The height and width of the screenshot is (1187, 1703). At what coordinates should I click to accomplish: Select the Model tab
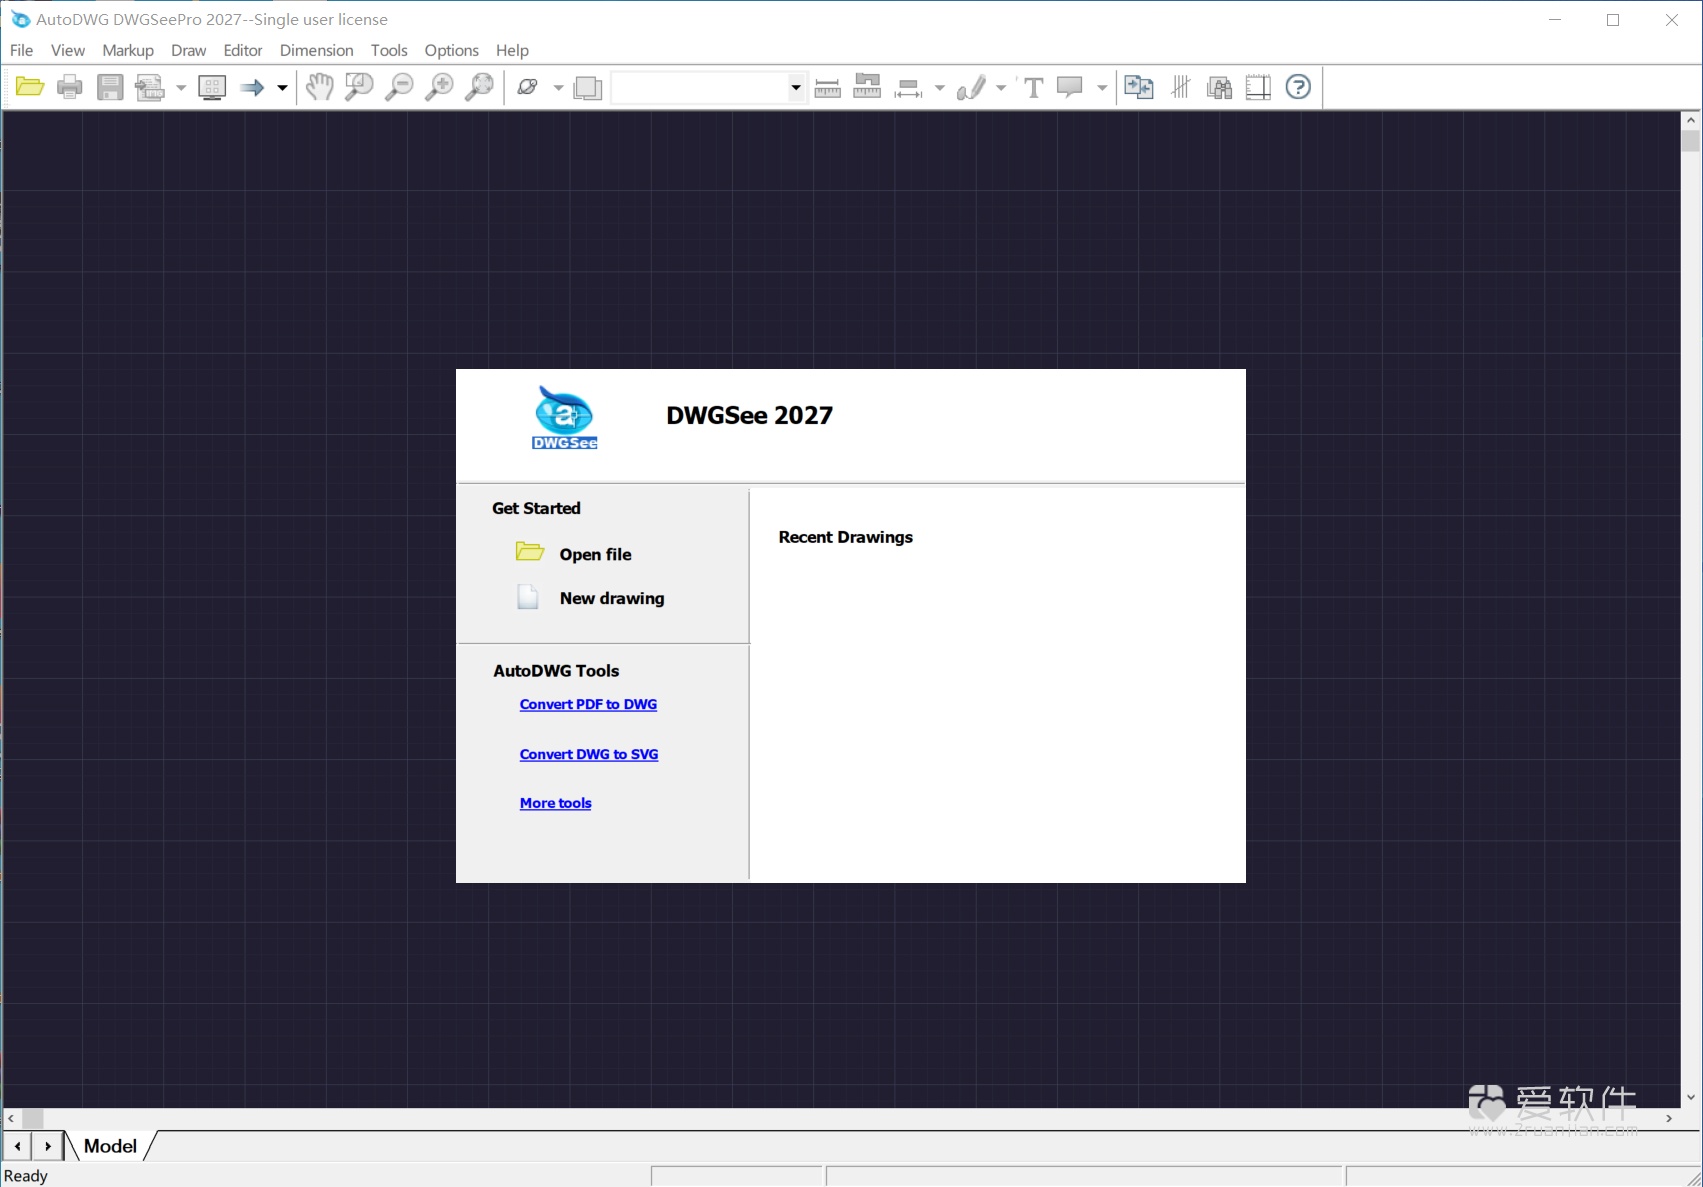[x=108, y=1146]
